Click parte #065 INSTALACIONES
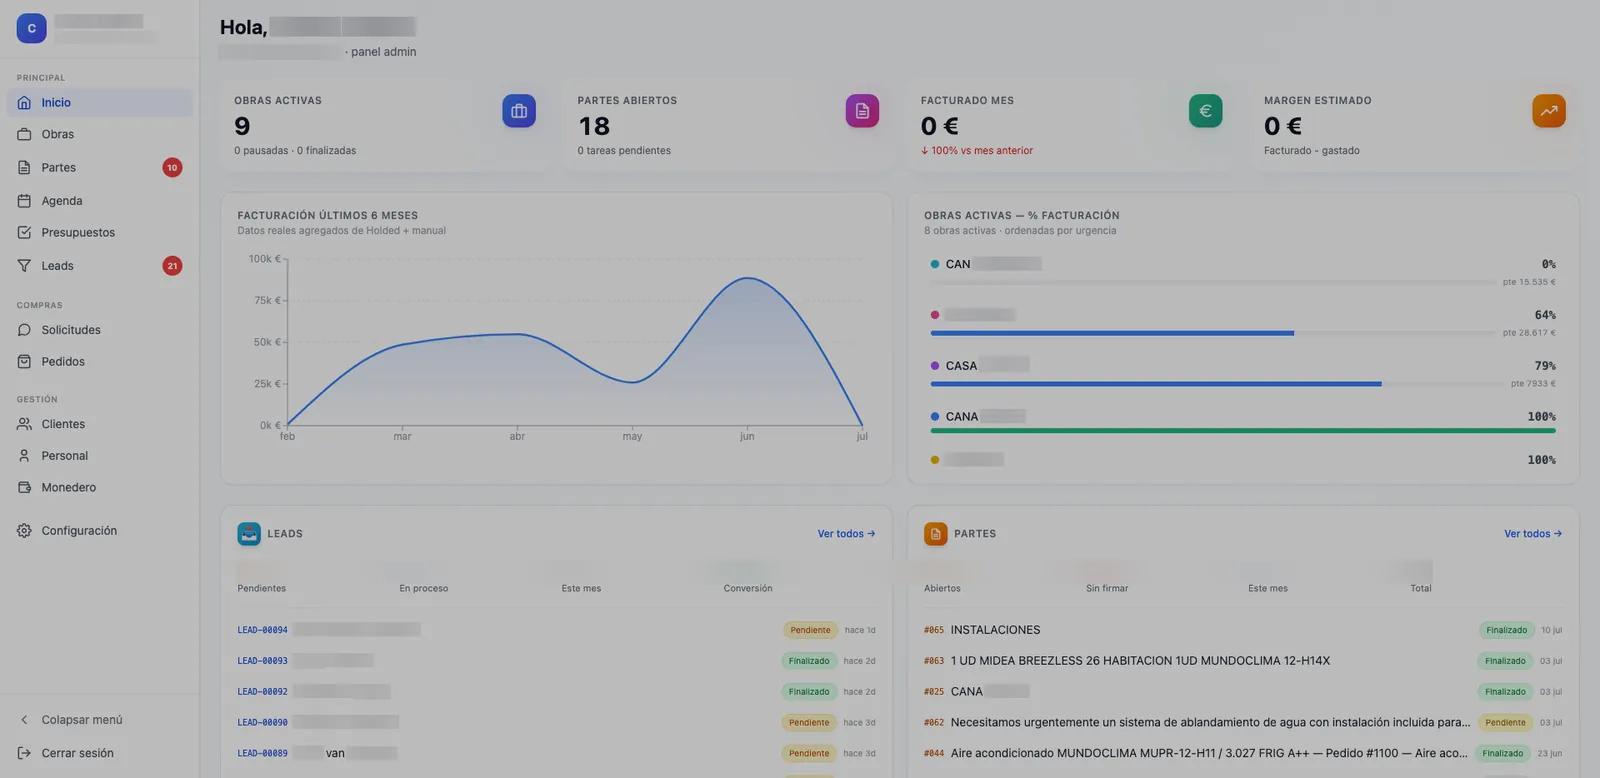This screenshot has height=778, width=1600. [1243, 630]
